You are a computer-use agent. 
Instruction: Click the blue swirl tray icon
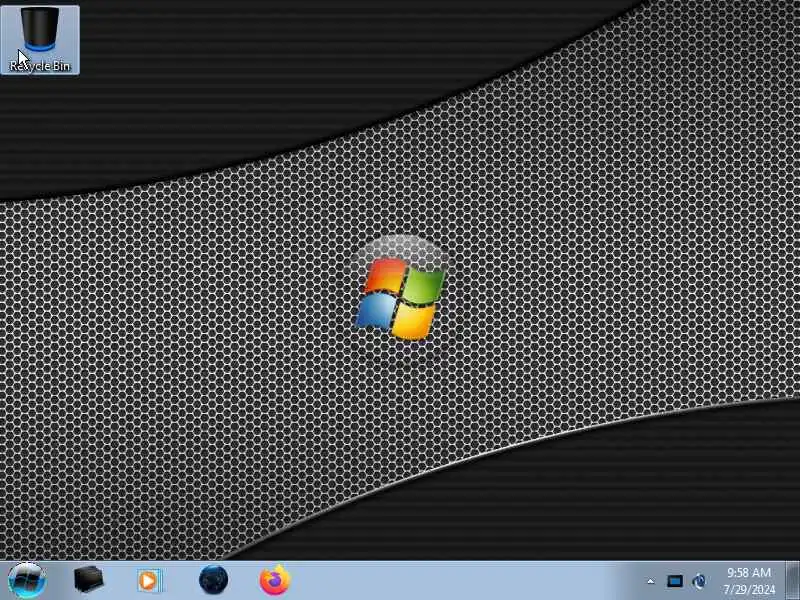click(699, 581)
